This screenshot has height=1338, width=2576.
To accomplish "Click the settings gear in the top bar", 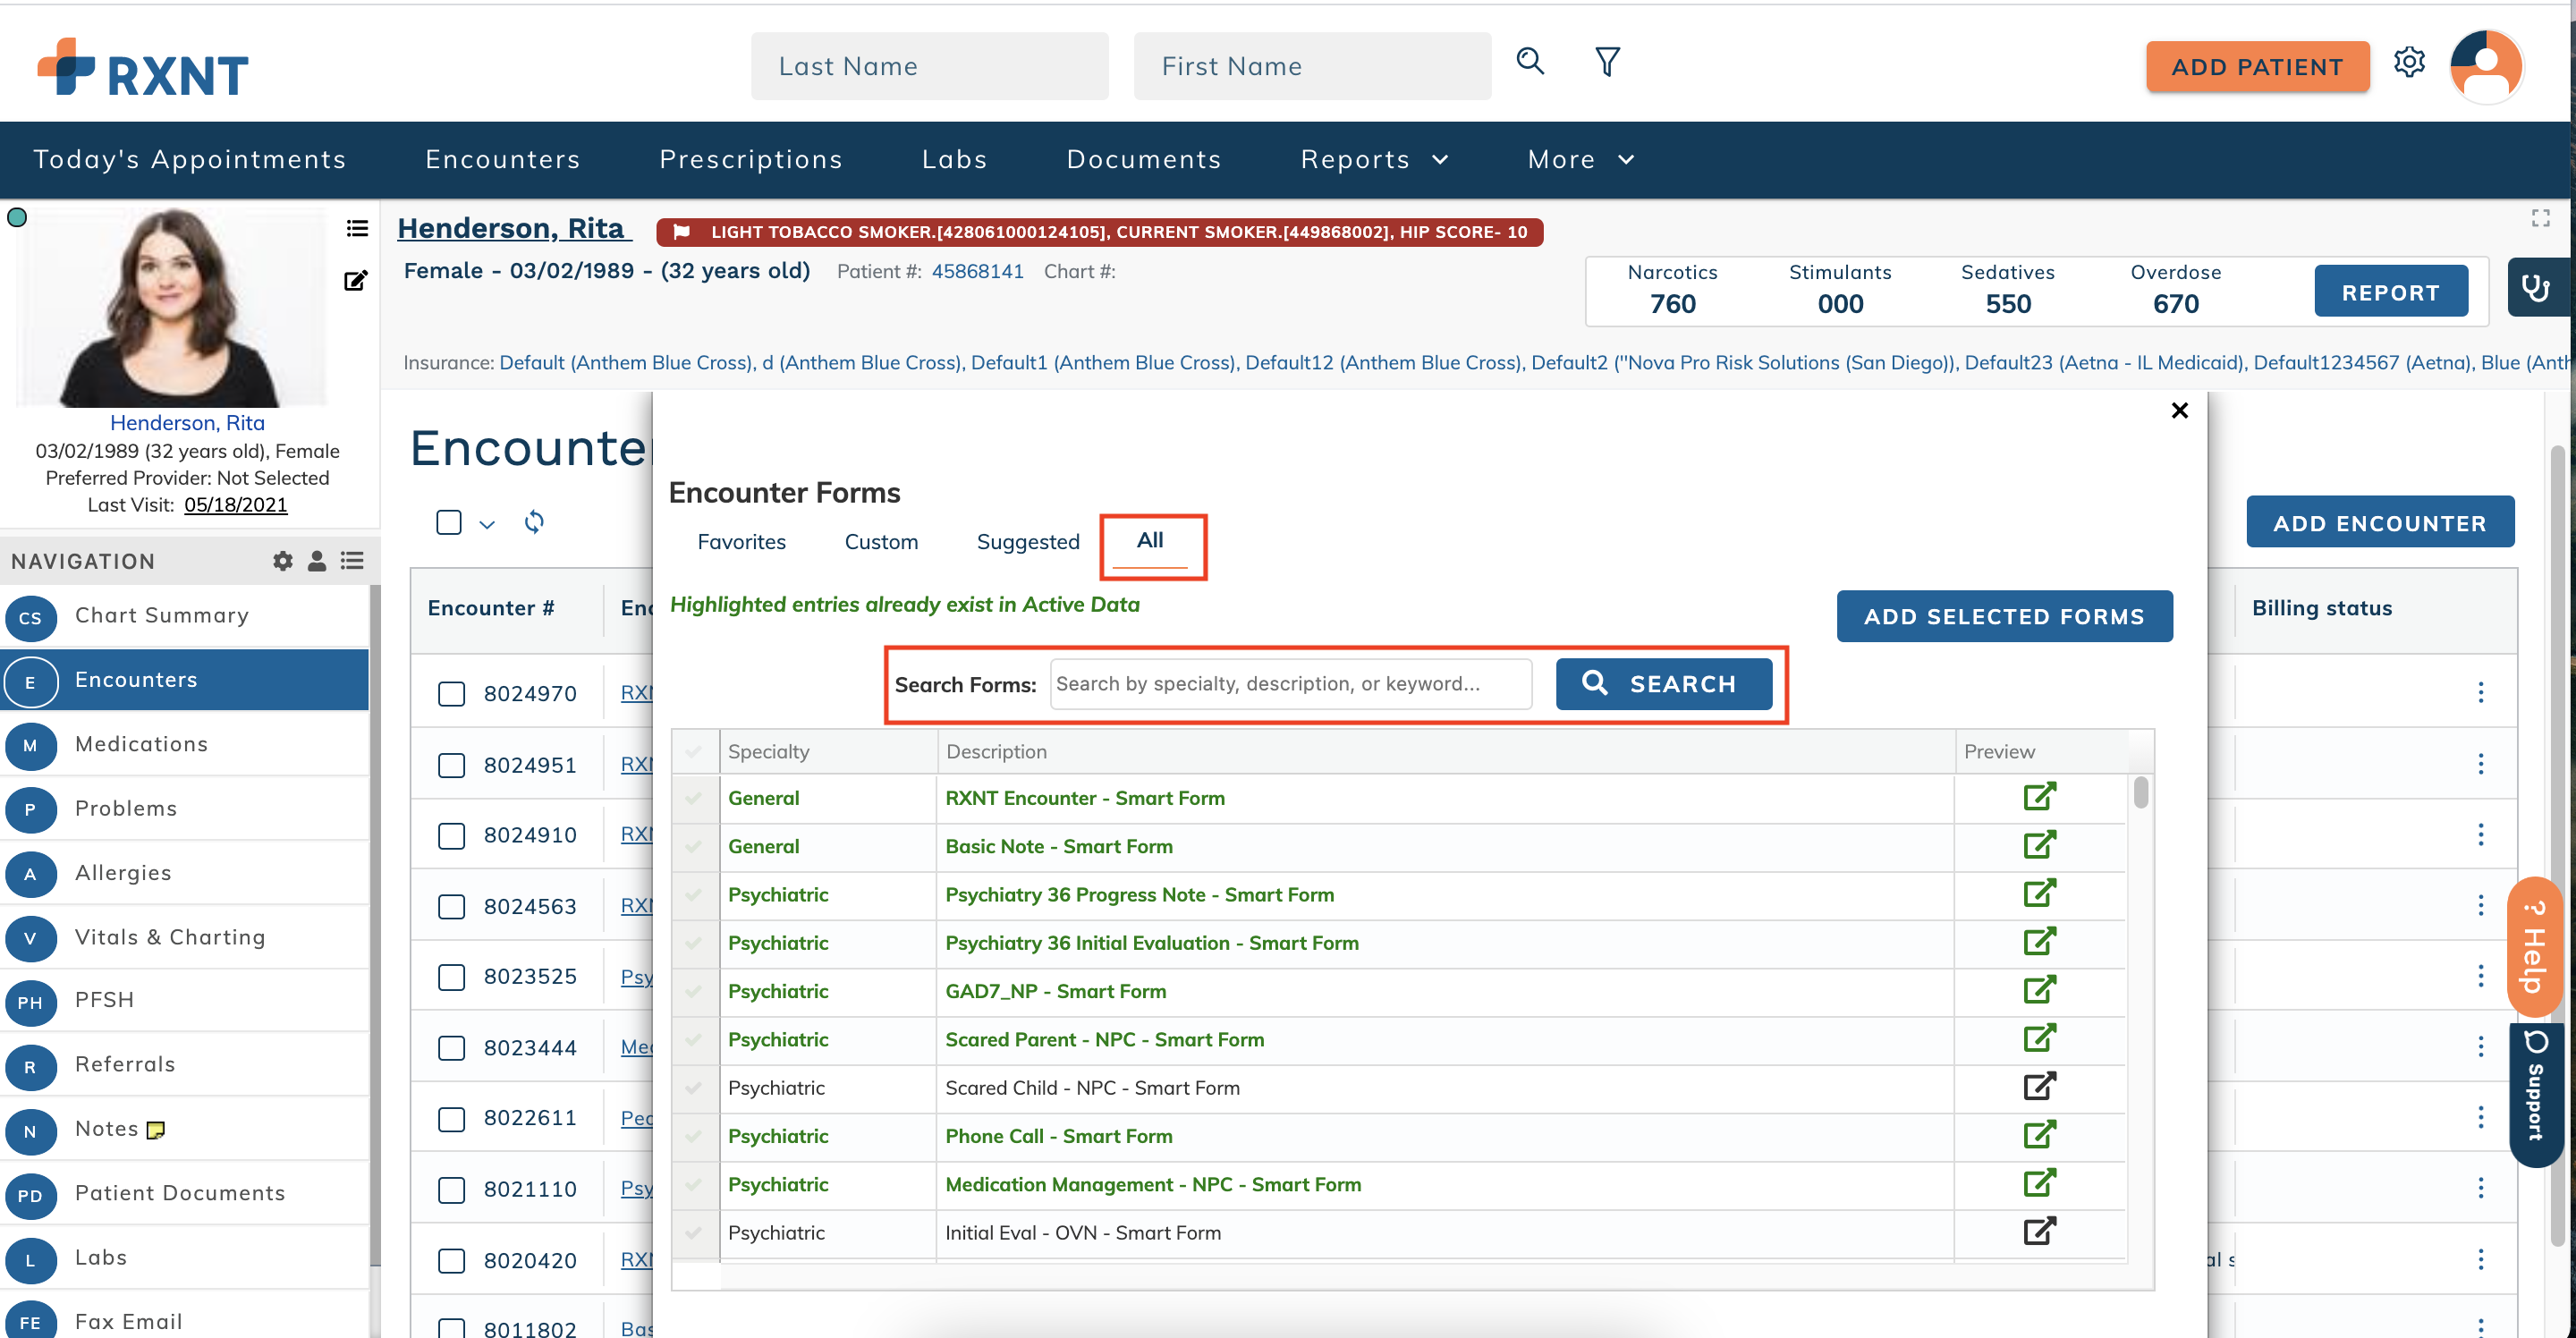I will [x=2410, y=62].
